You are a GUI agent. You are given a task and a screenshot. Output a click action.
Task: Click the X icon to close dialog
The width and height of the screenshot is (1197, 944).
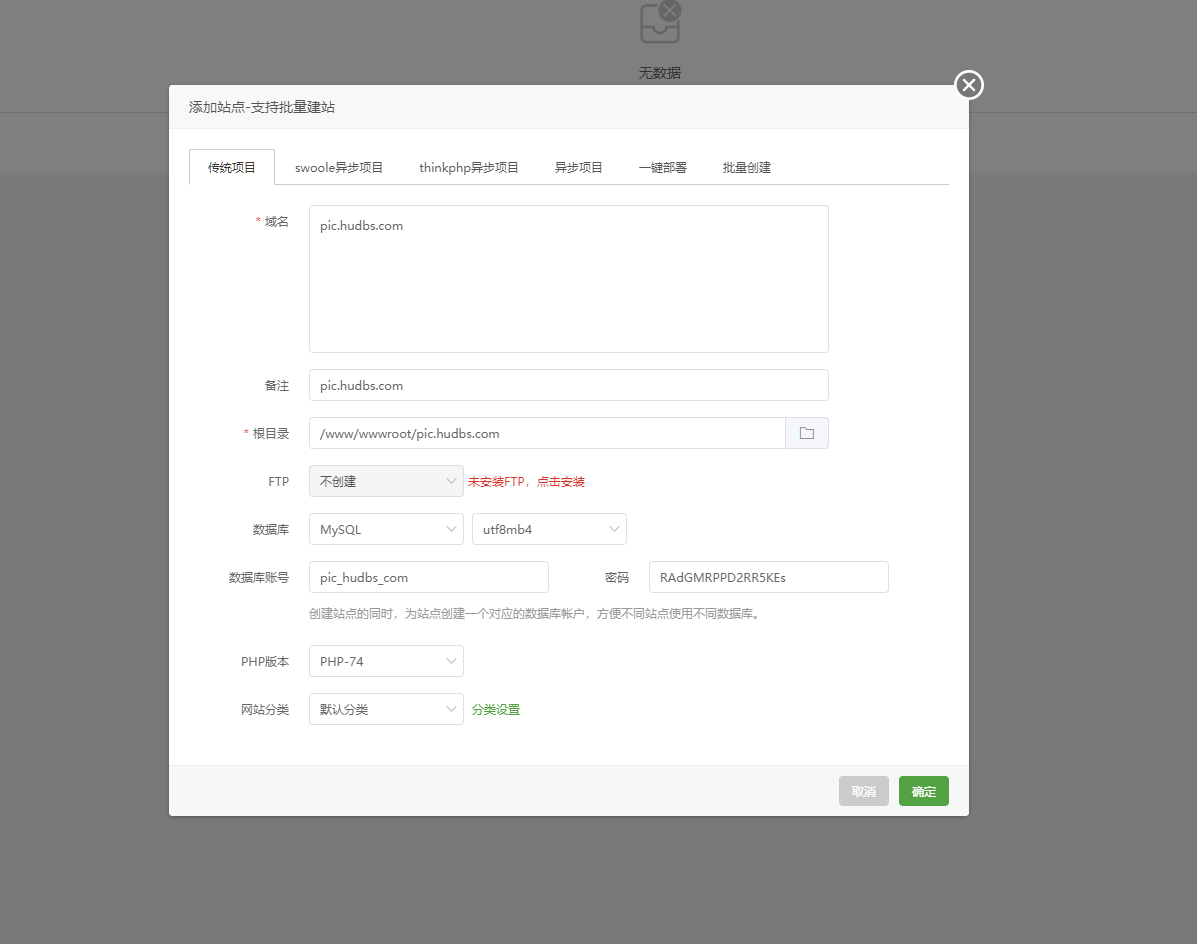(x=967, y=85)
